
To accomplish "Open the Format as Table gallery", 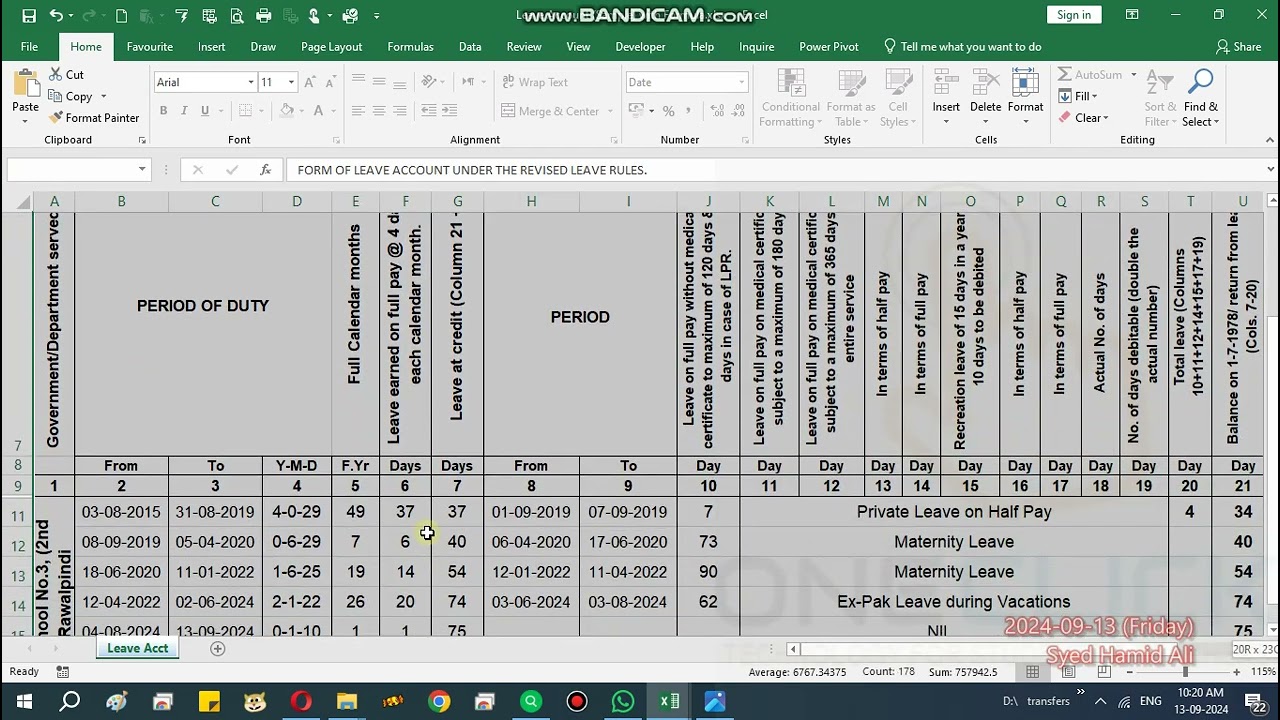I will click(851, 99).
